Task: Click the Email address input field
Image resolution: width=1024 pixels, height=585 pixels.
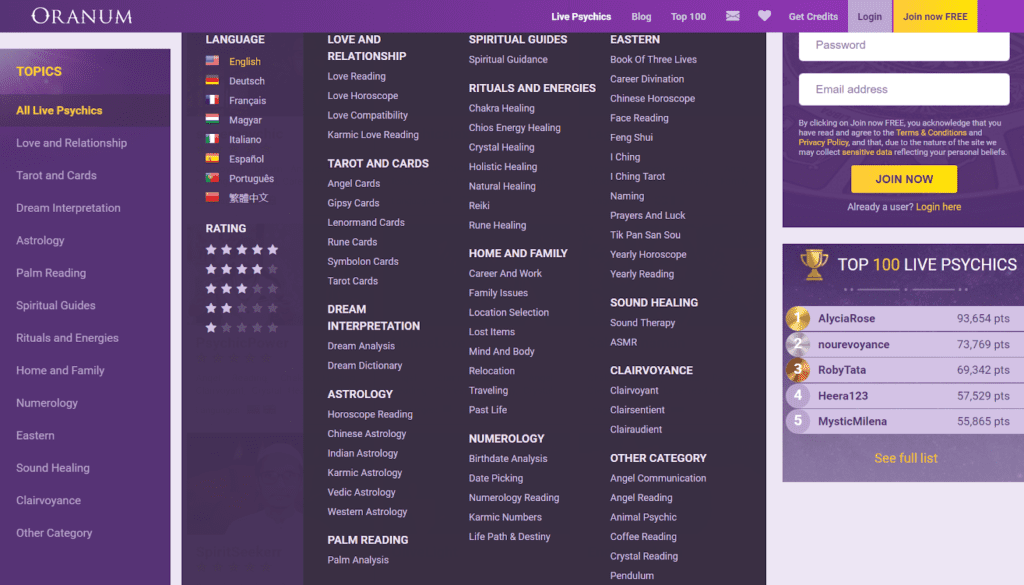Action: (903, 89)
